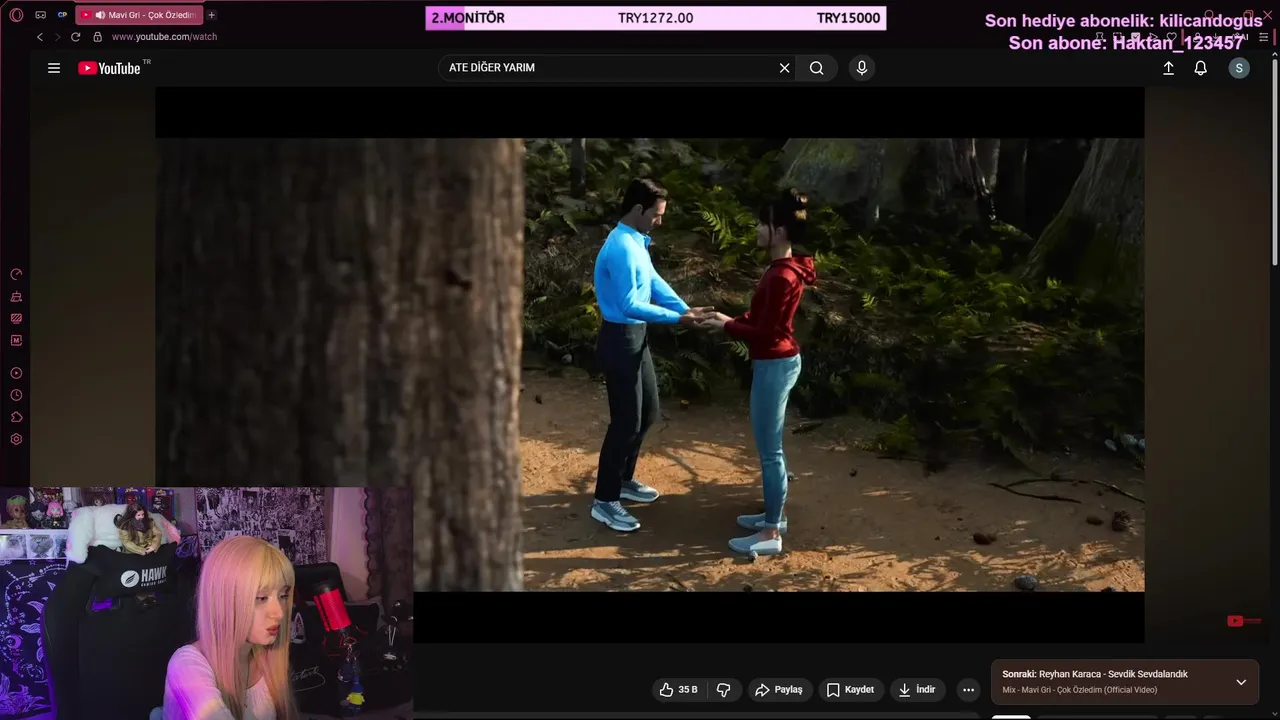1280x720 pixels.
Task: Click the browser vertical scrollbar thumb
Action: (x=1275, y=162)
